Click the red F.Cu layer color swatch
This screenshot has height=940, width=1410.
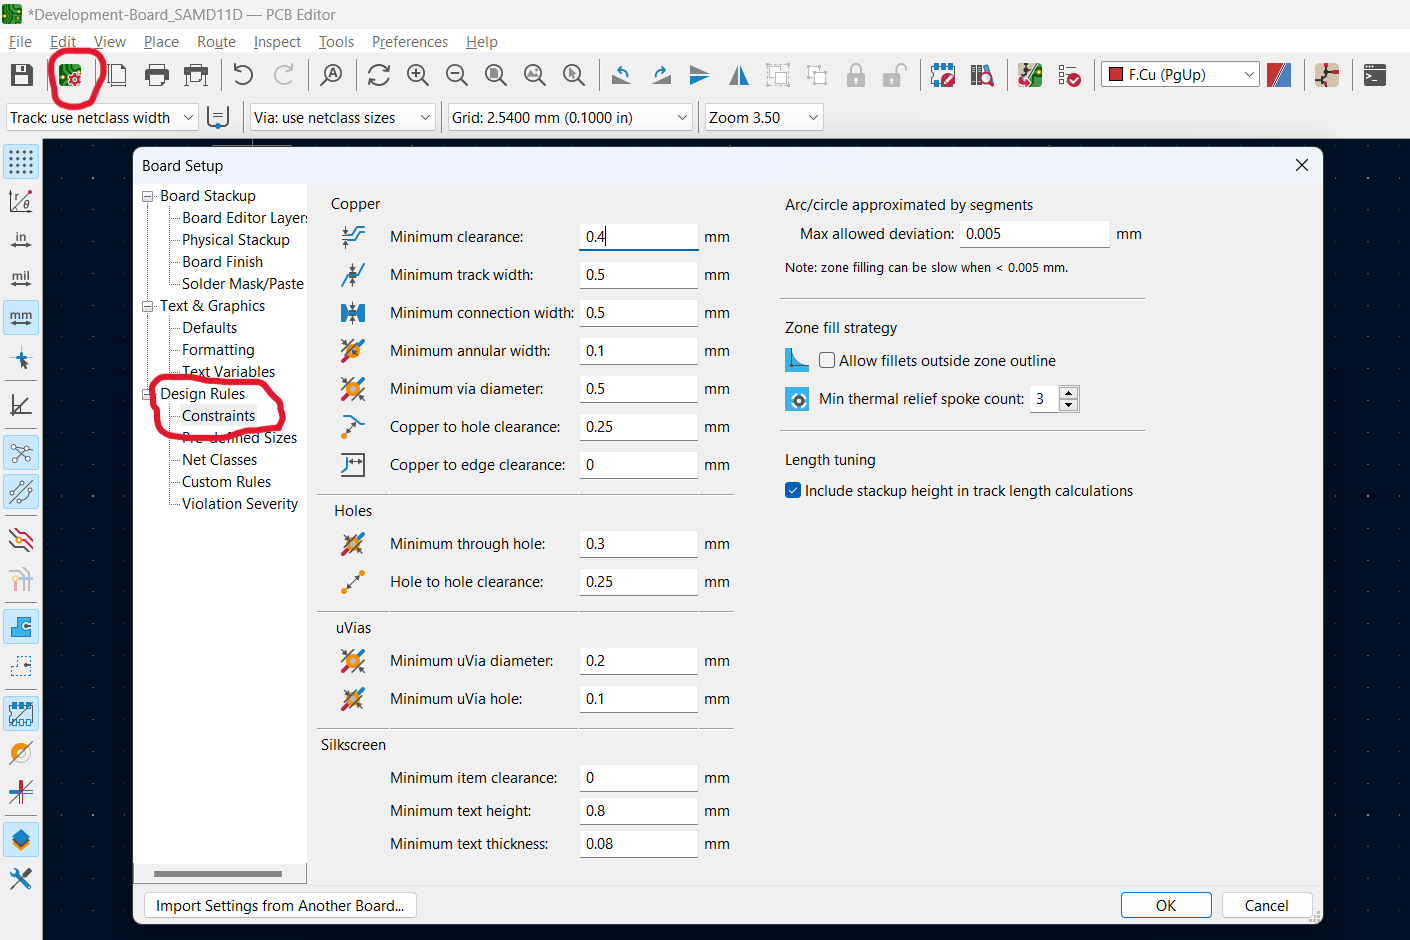click(1116, 75)
